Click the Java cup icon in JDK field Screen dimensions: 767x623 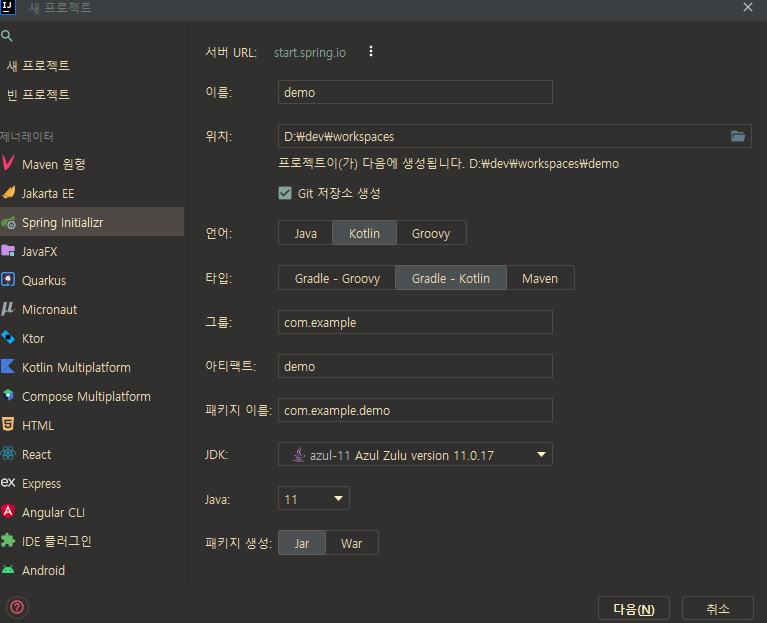point(298,455)
